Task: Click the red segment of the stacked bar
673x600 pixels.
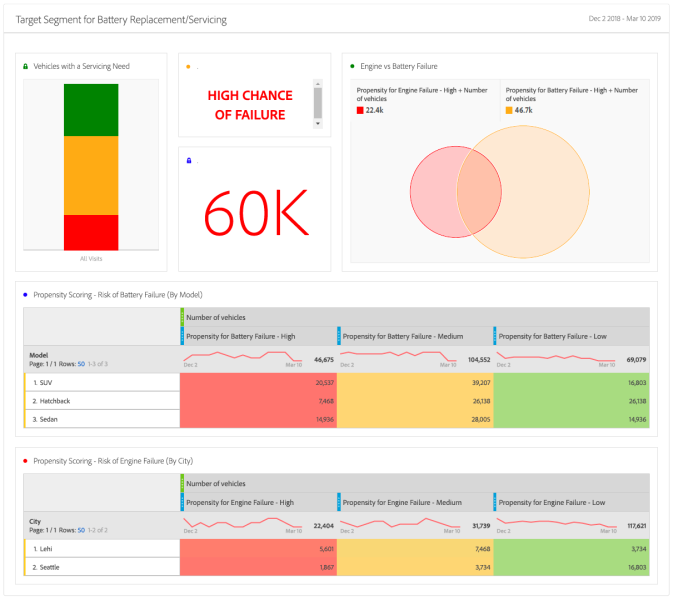Action: coord(91,232)
